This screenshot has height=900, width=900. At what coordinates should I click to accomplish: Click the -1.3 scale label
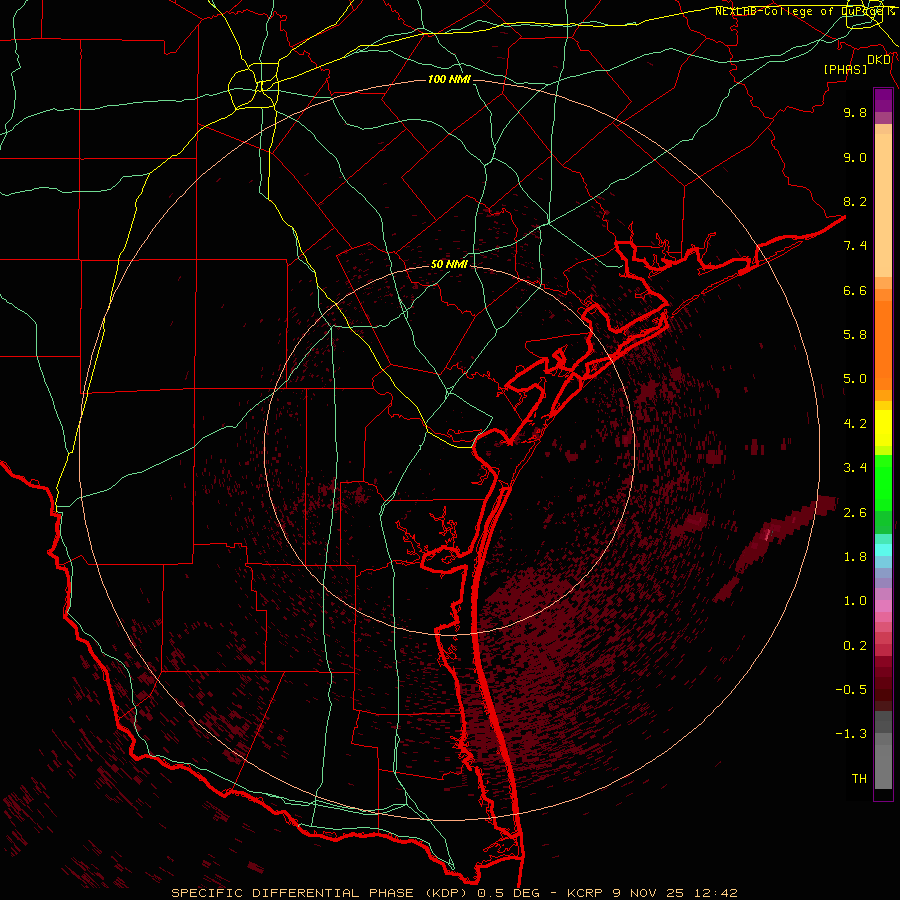[851, 734]
